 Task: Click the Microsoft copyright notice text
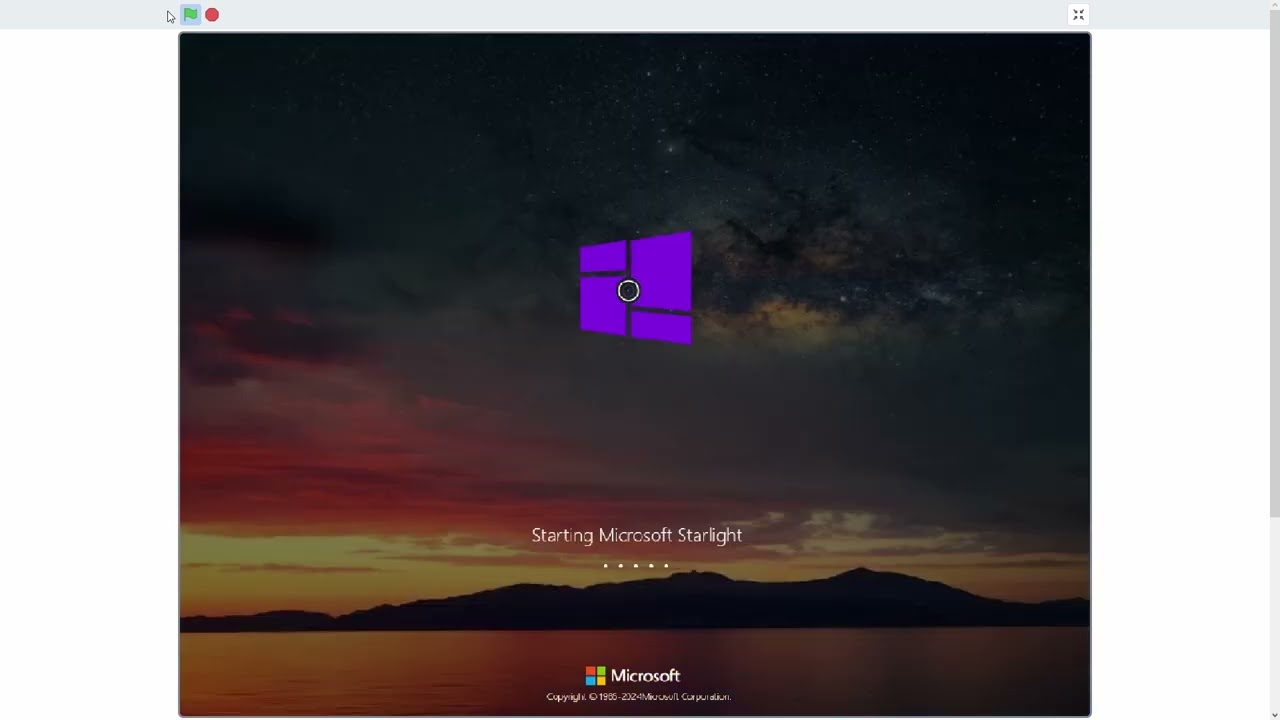(638, 697)
